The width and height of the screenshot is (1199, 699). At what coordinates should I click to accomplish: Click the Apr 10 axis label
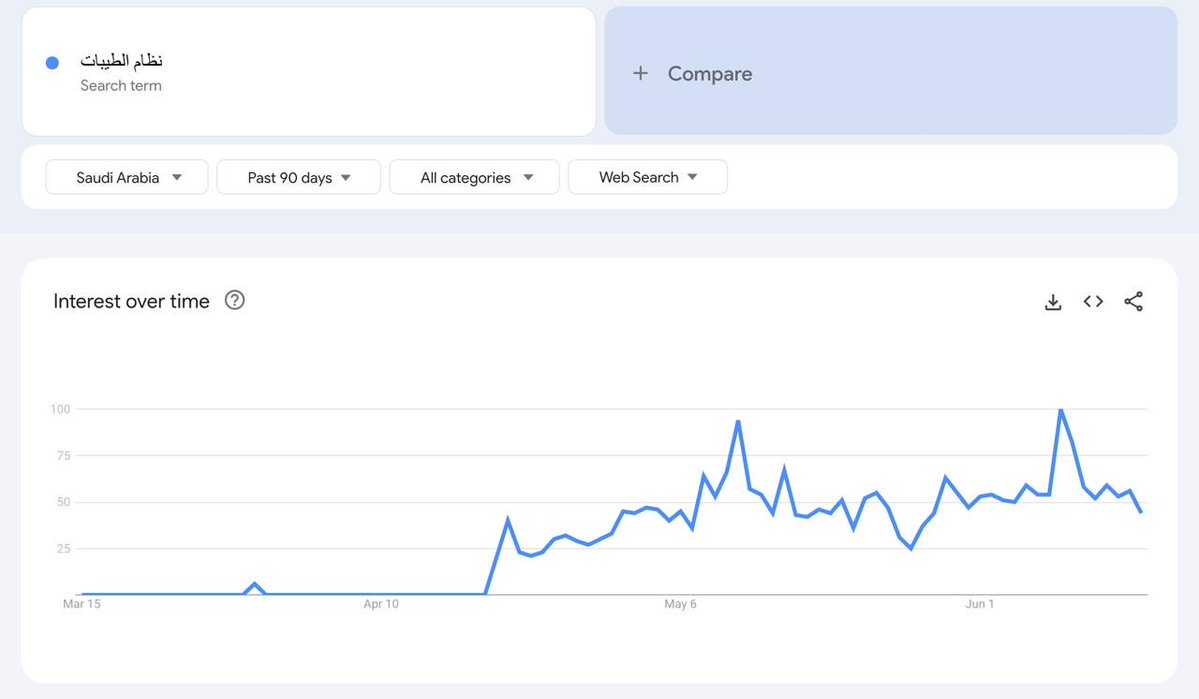click(x=381, y=604)
